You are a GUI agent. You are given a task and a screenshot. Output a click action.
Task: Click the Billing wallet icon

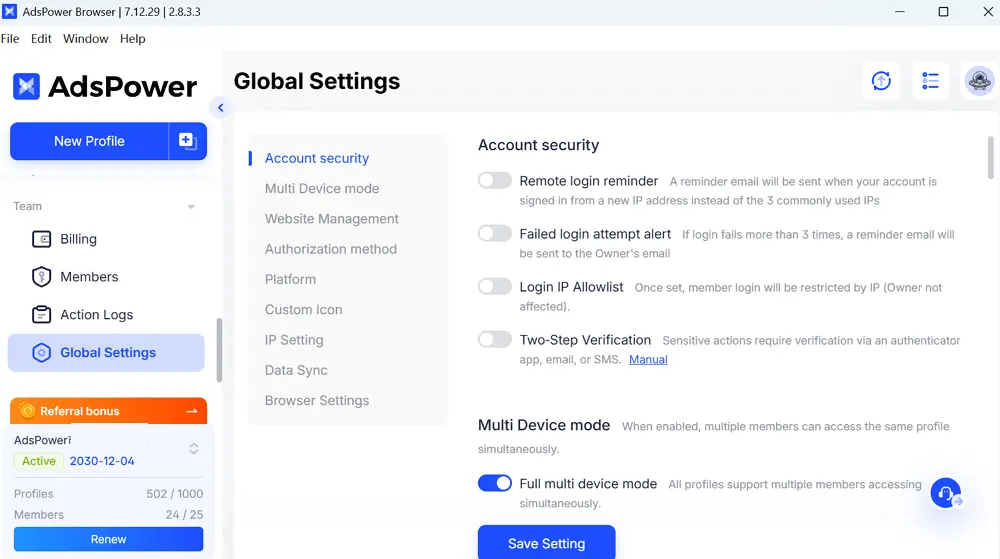coord(41,239)
